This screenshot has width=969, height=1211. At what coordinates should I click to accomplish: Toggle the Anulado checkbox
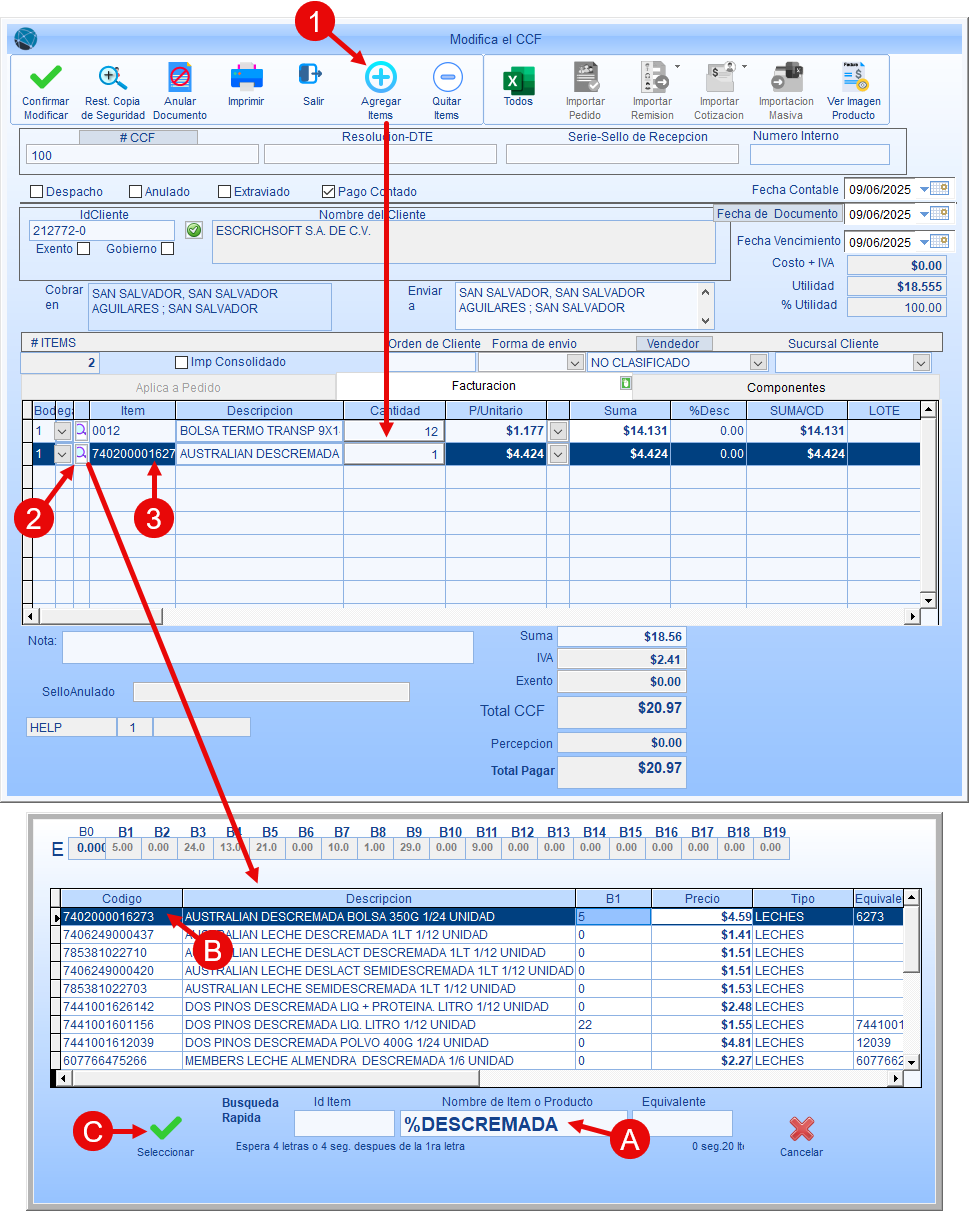136,192
